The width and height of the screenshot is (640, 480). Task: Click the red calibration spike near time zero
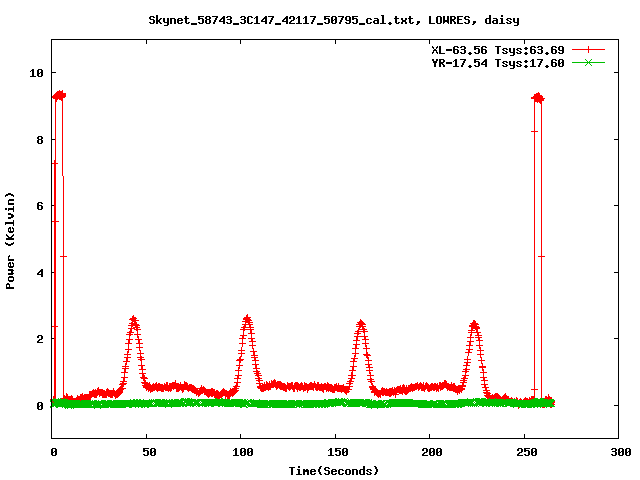[59, 96]
